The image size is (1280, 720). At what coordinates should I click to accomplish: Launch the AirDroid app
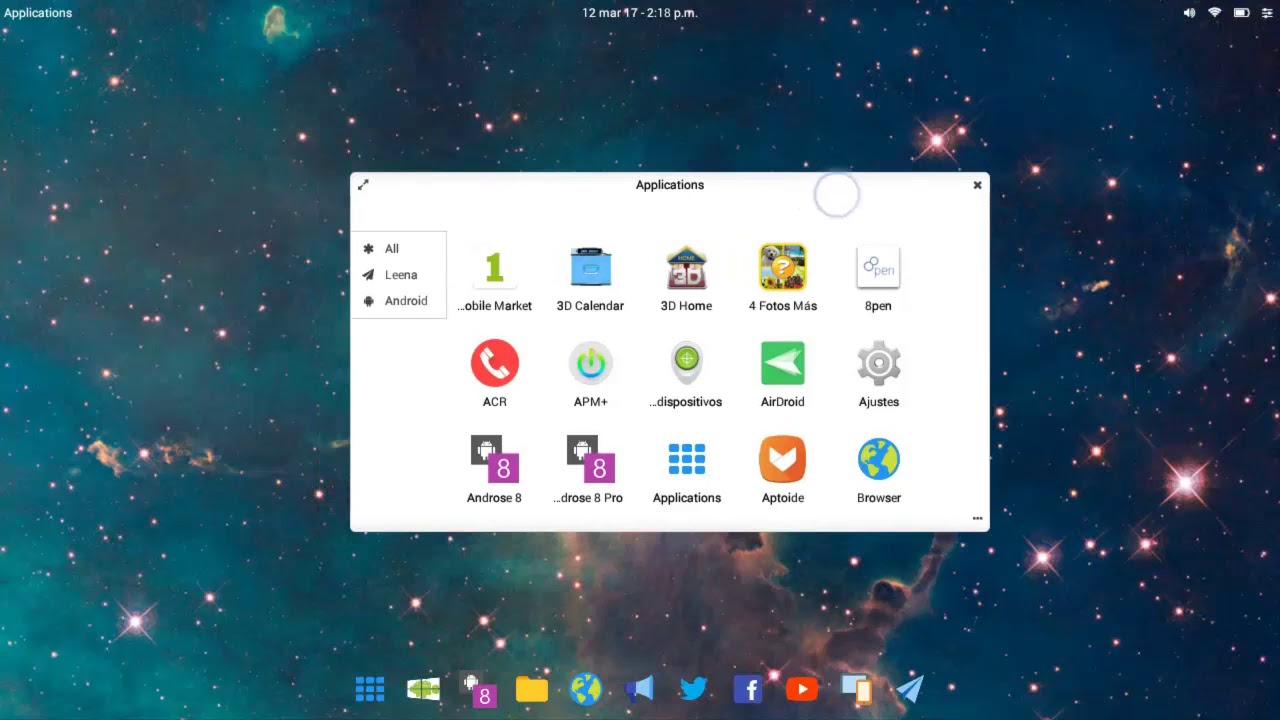[782, 374]
